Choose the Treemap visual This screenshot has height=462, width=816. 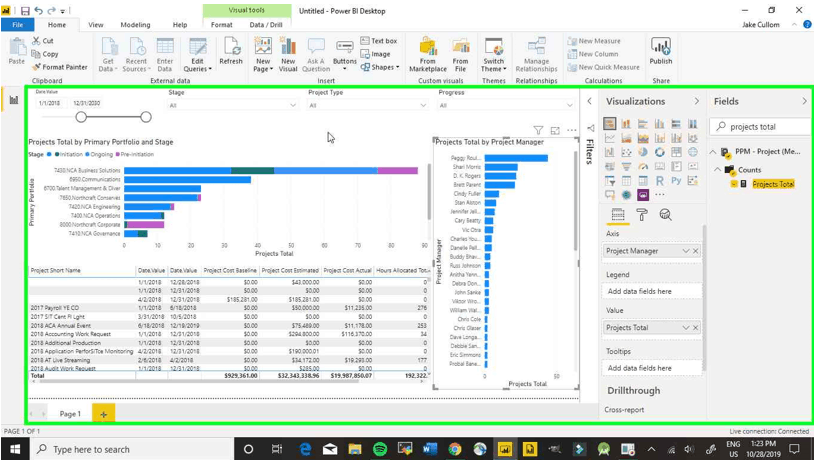[676, 152]
